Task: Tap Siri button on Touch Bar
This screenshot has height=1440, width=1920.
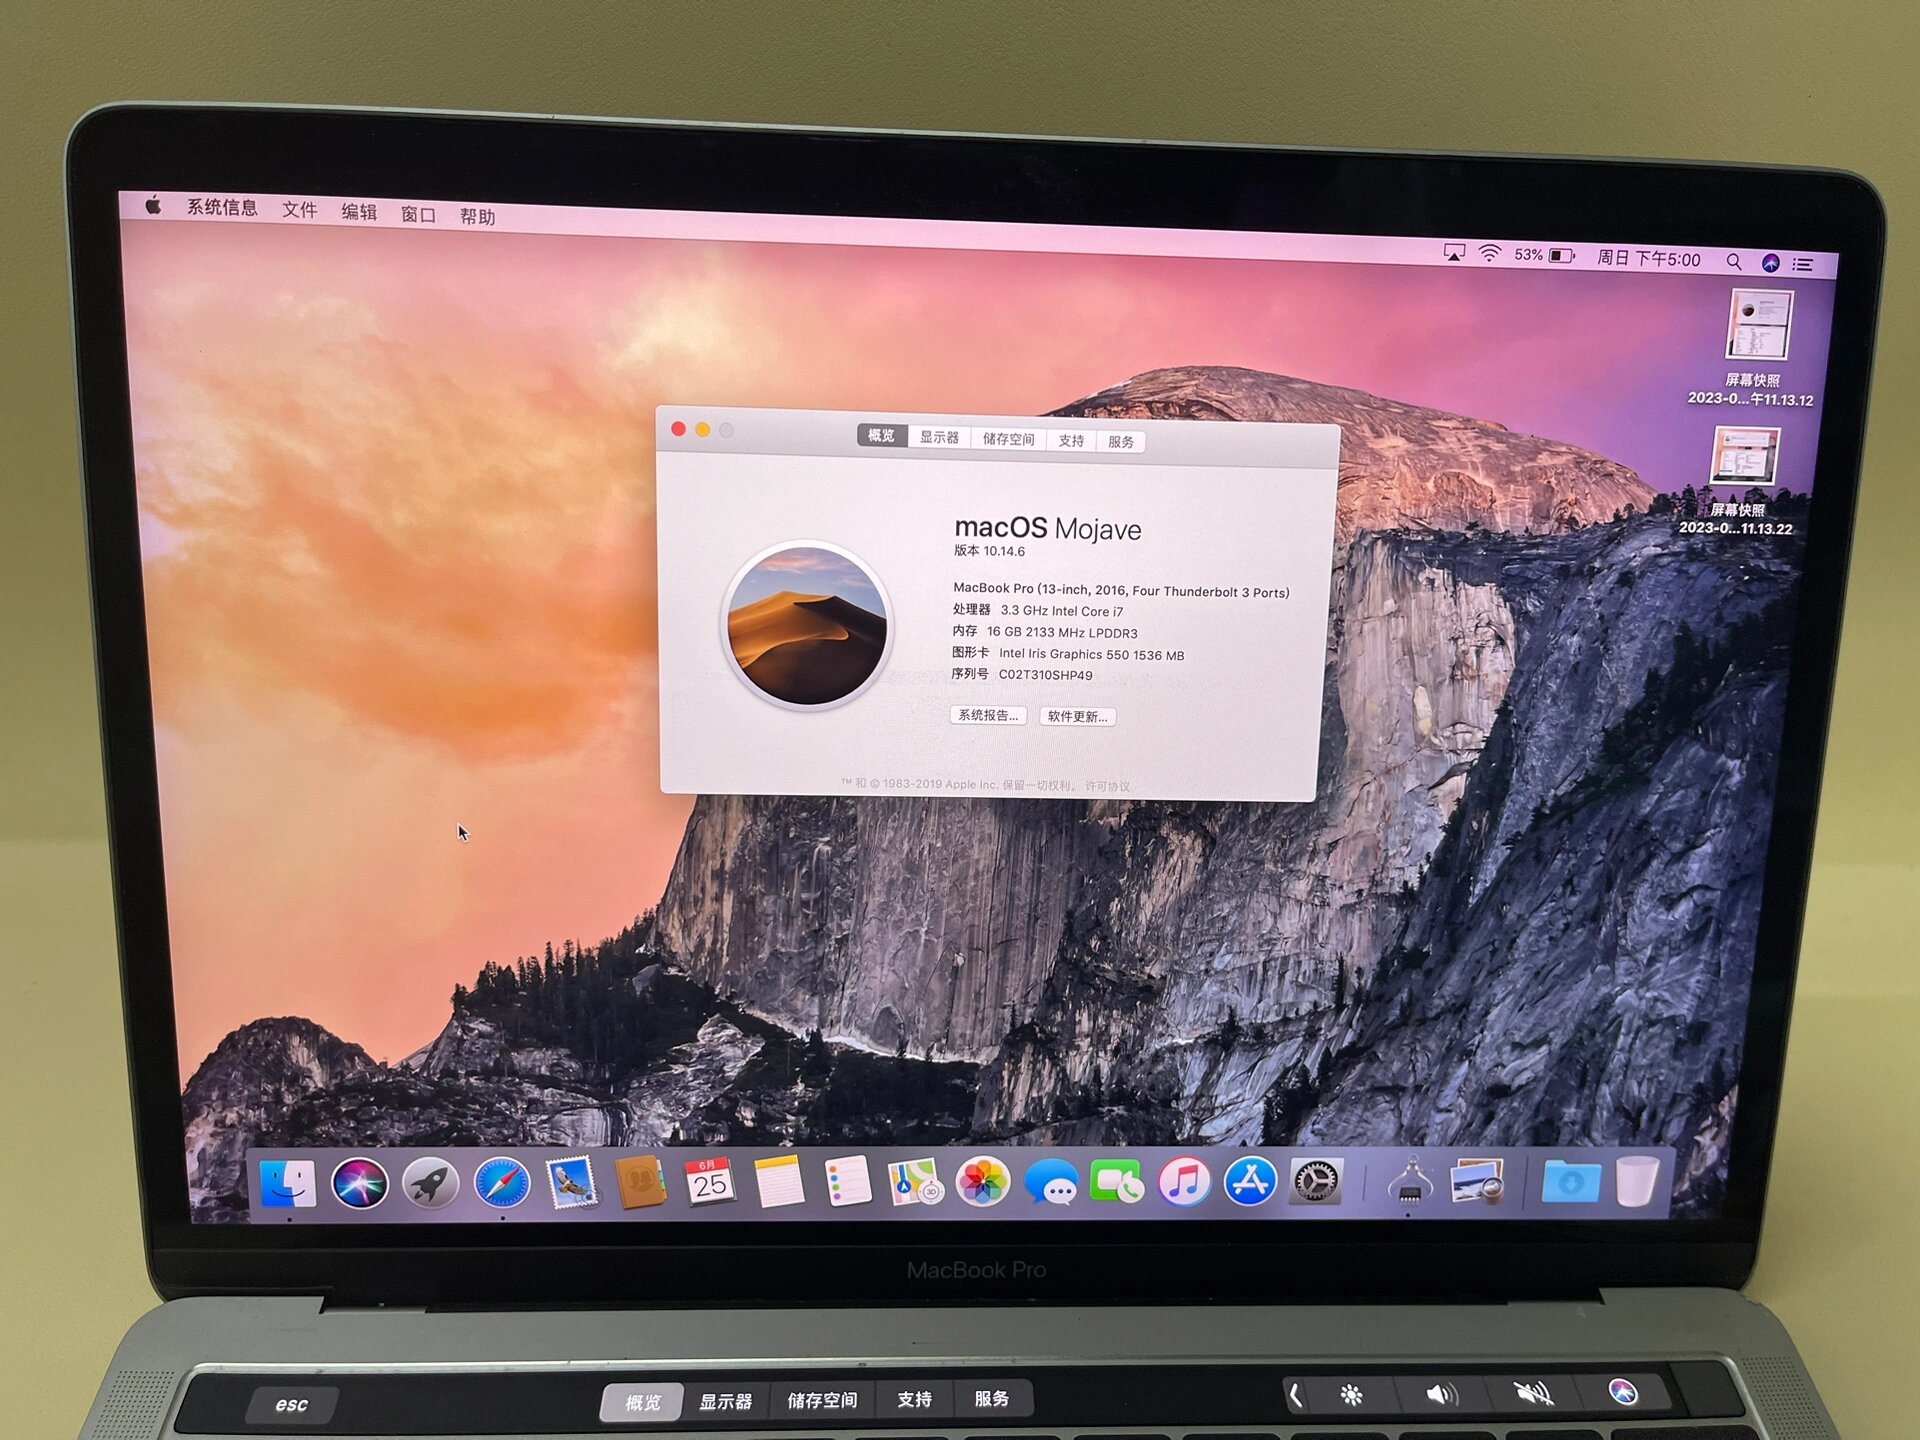Action: [1623, 1391]
